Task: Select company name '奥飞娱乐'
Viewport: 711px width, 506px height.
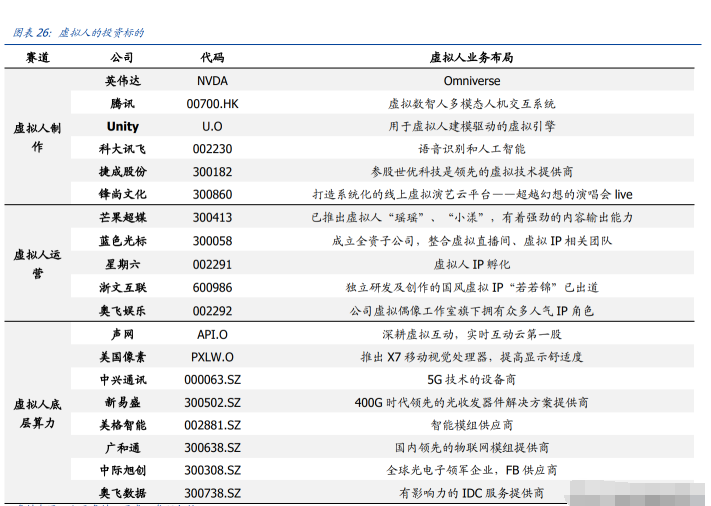Action: [x=122, y=311]
